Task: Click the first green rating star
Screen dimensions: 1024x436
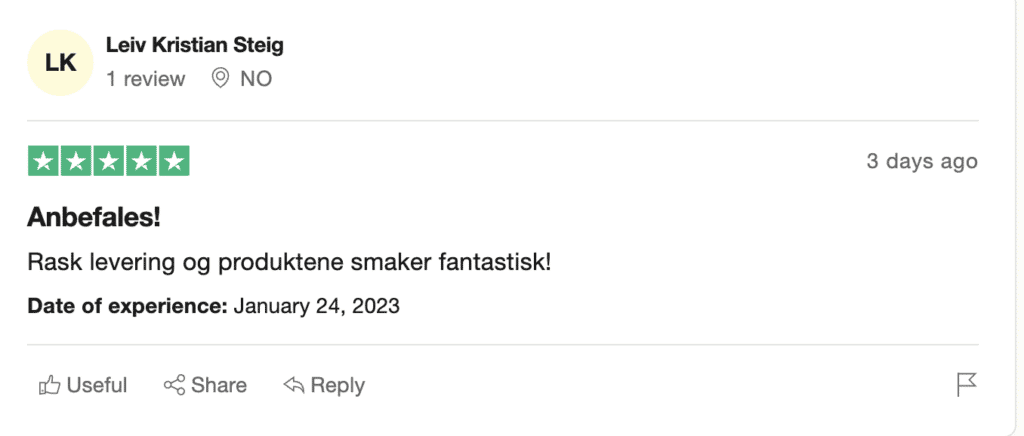Action: 44,161
